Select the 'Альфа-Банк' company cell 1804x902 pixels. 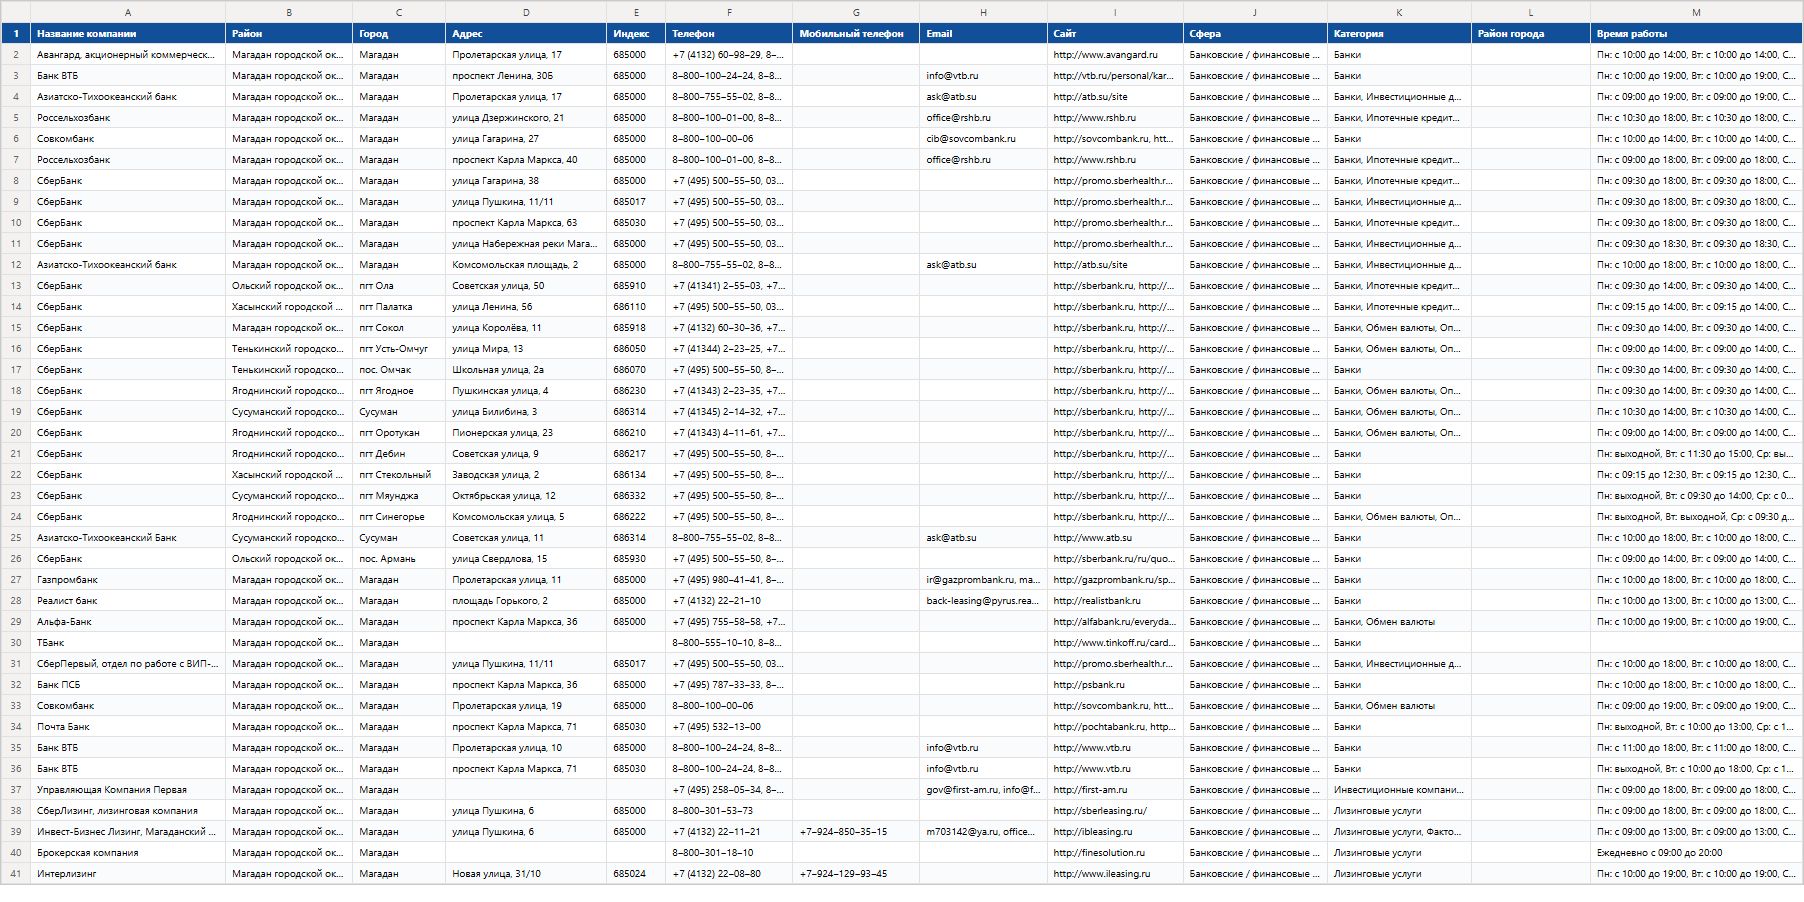(x=128, y=621)
